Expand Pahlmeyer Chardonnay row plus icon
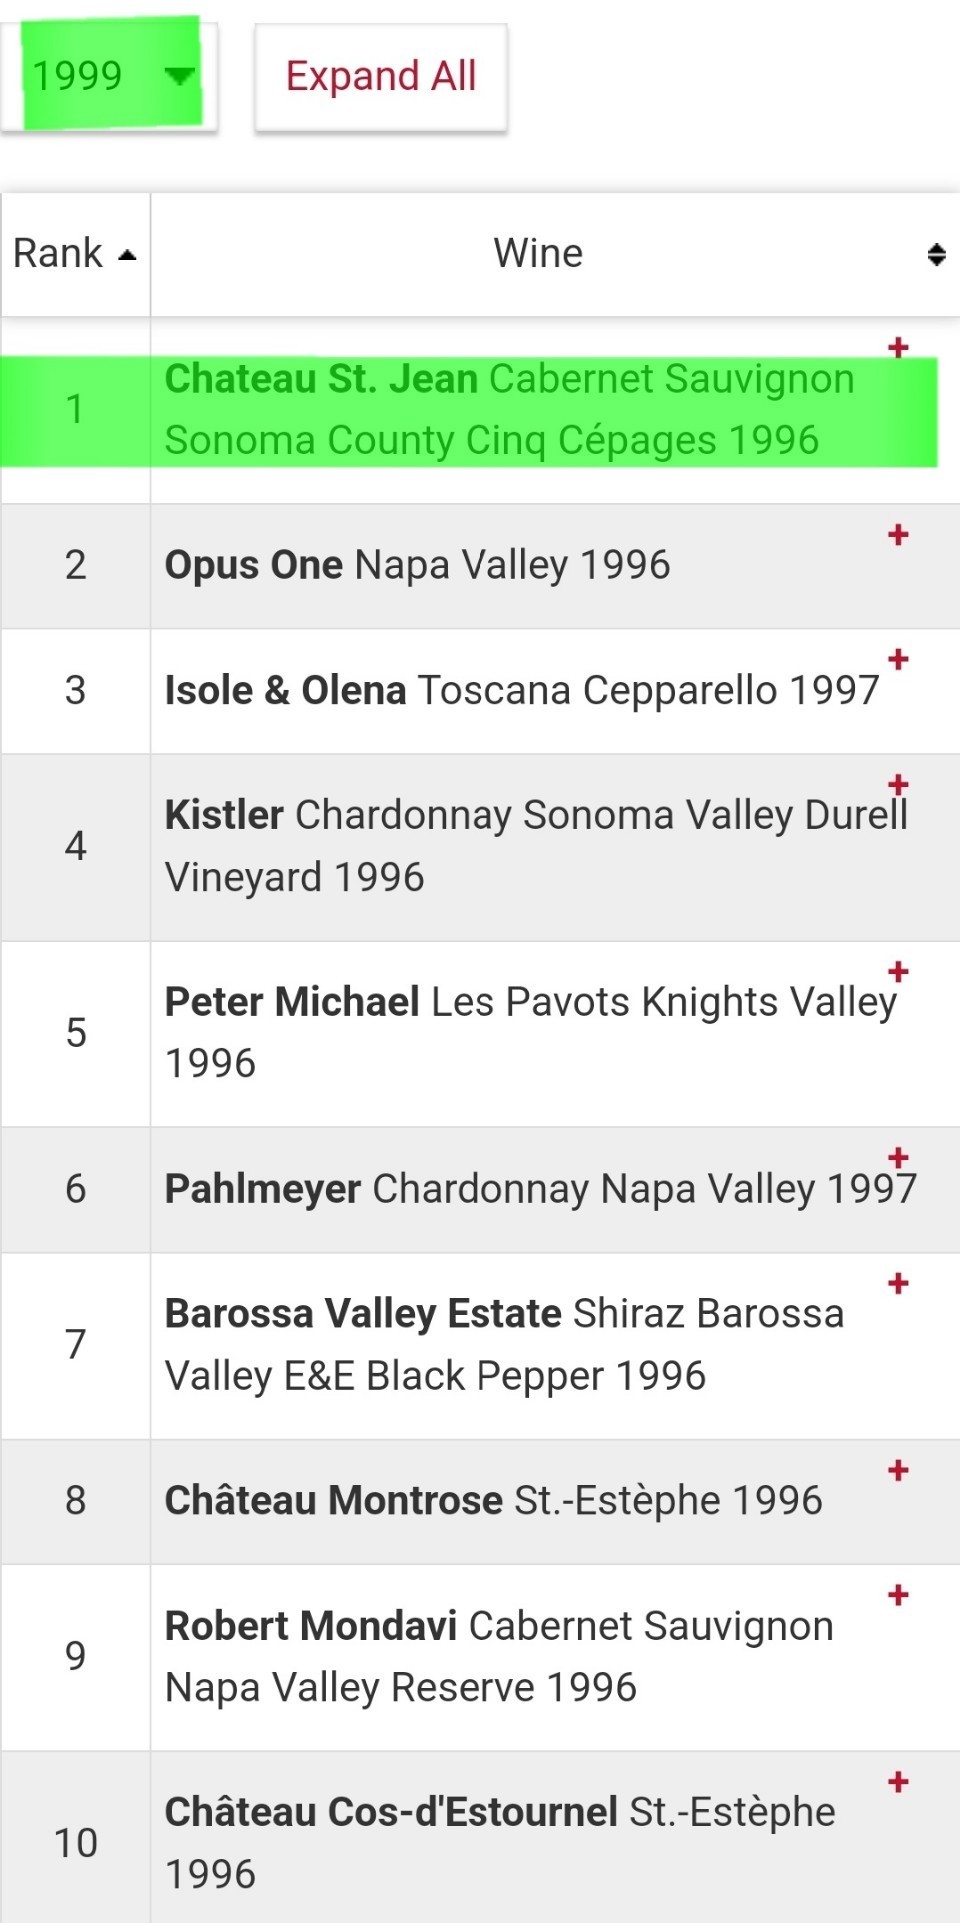The width and height of the screenshot is (960, 1923). click(898, 1158)
